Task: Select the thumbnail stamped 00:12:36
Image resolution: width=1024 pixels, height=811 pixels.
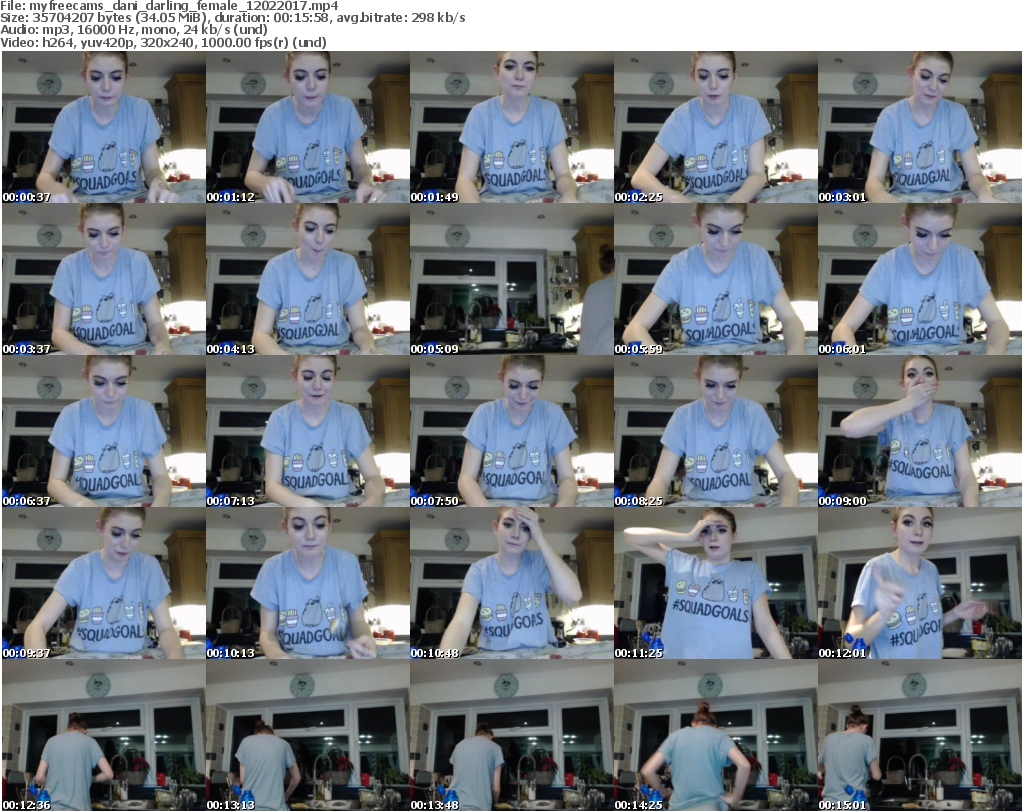Action: [104, 735]
